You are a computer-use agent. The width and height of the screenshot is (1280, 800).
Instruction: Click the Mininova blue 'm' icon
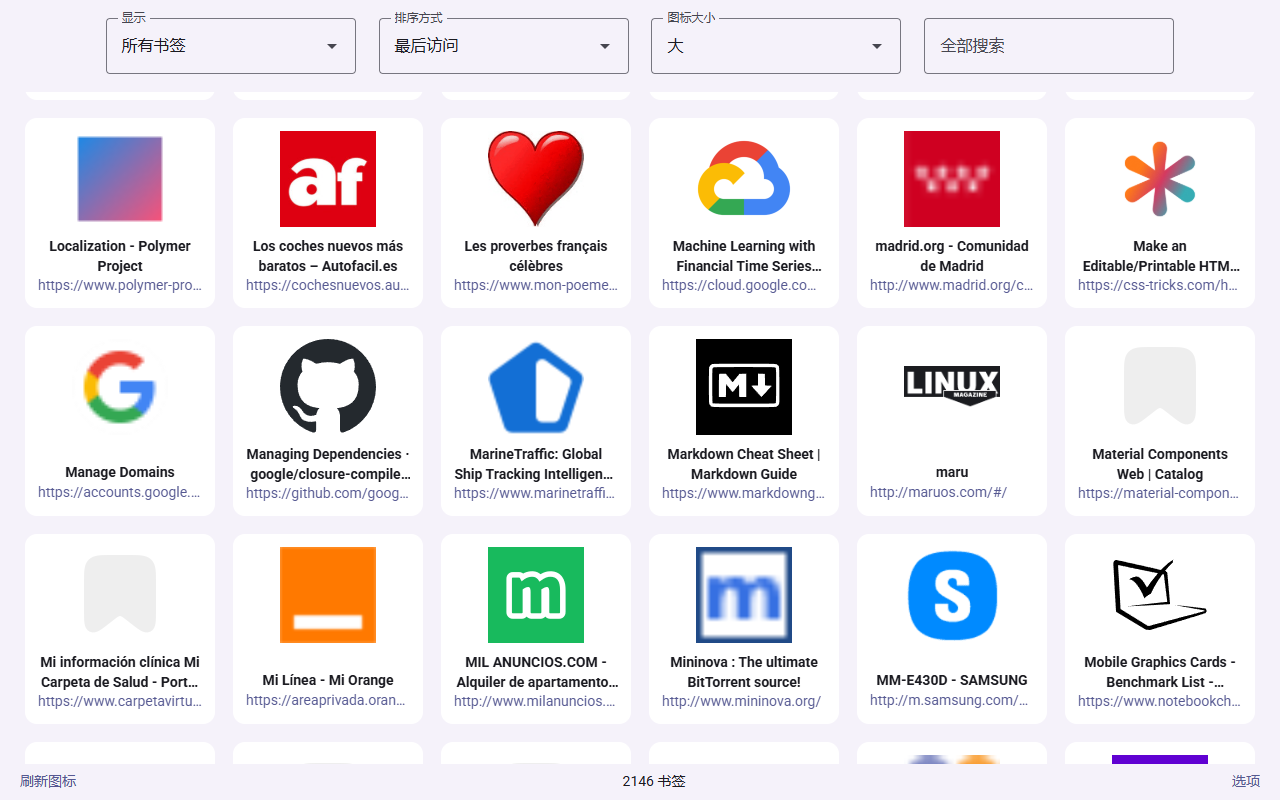tap(744, 595)
